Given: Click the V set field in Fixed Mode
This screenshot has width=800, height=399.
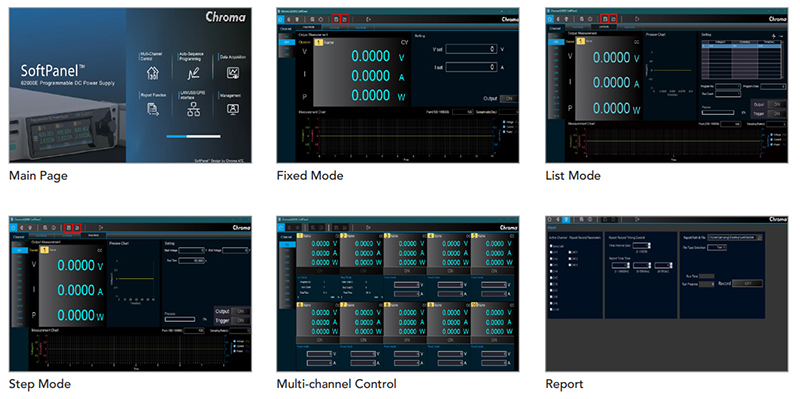Looking at the screenshot, I should pos(471,49).
